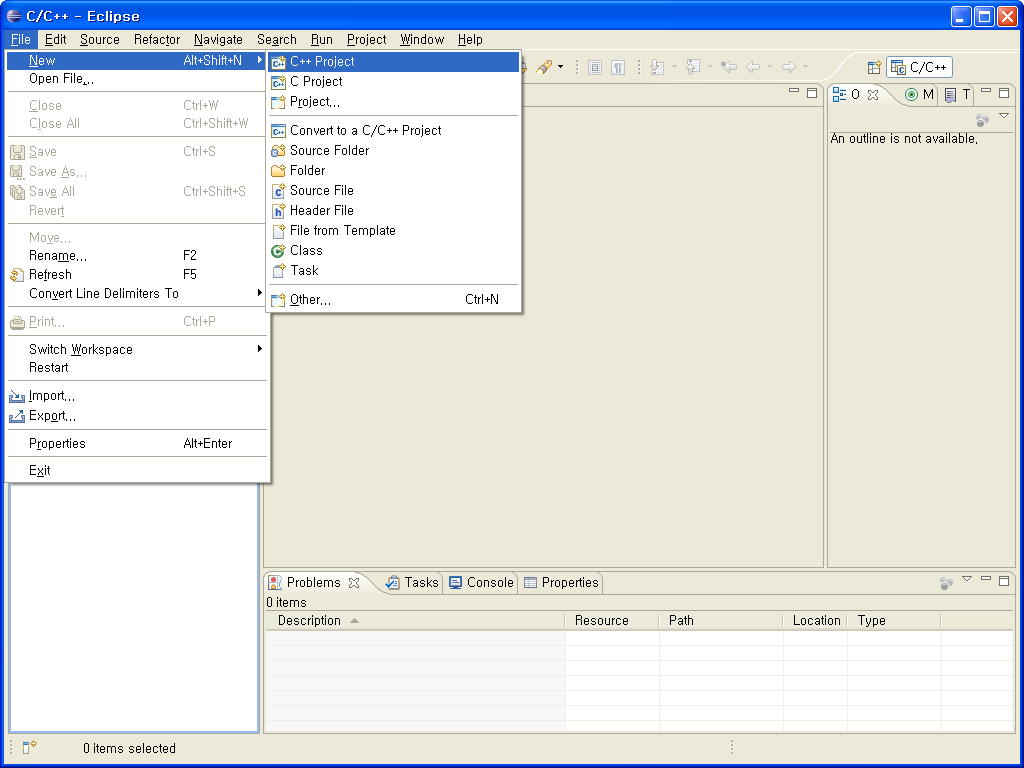Open Properties from the File menu
Viewport: 1024px width, 768px height.
(x=136, y=443)
